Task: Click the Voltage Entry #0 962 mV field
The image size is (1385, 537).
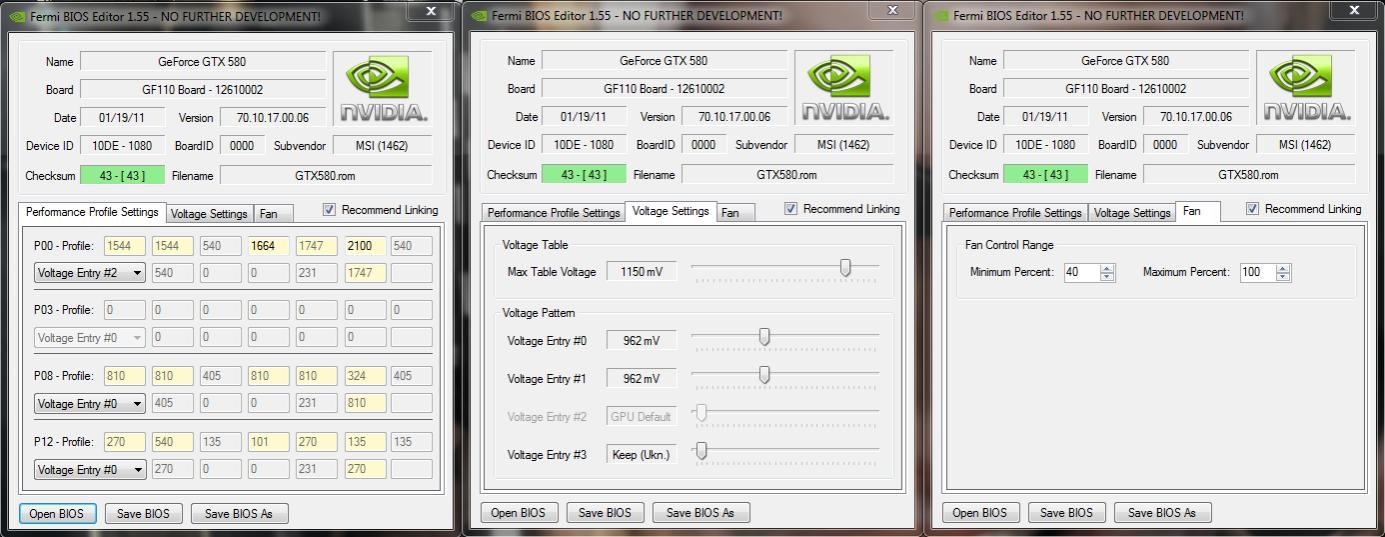Action: 640,341
